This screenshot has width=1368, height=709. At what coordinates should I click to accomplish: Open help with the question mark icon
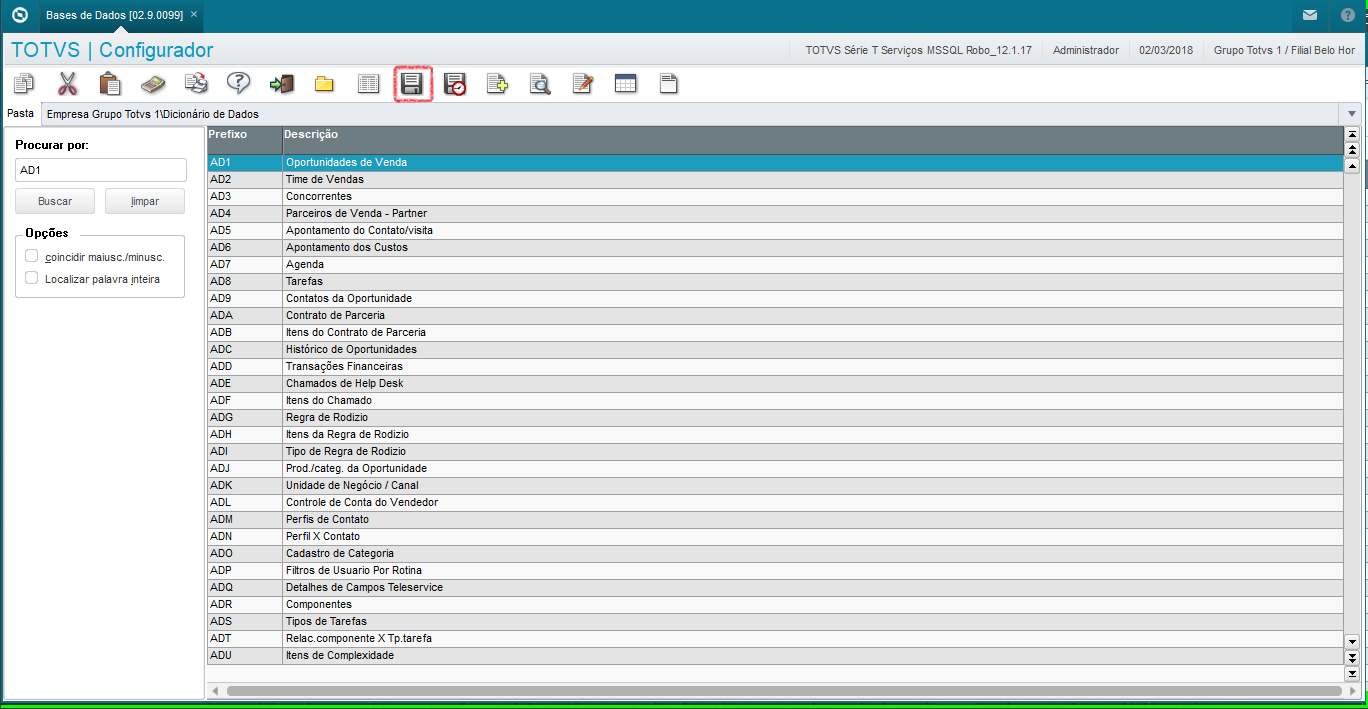pos(238,84)
